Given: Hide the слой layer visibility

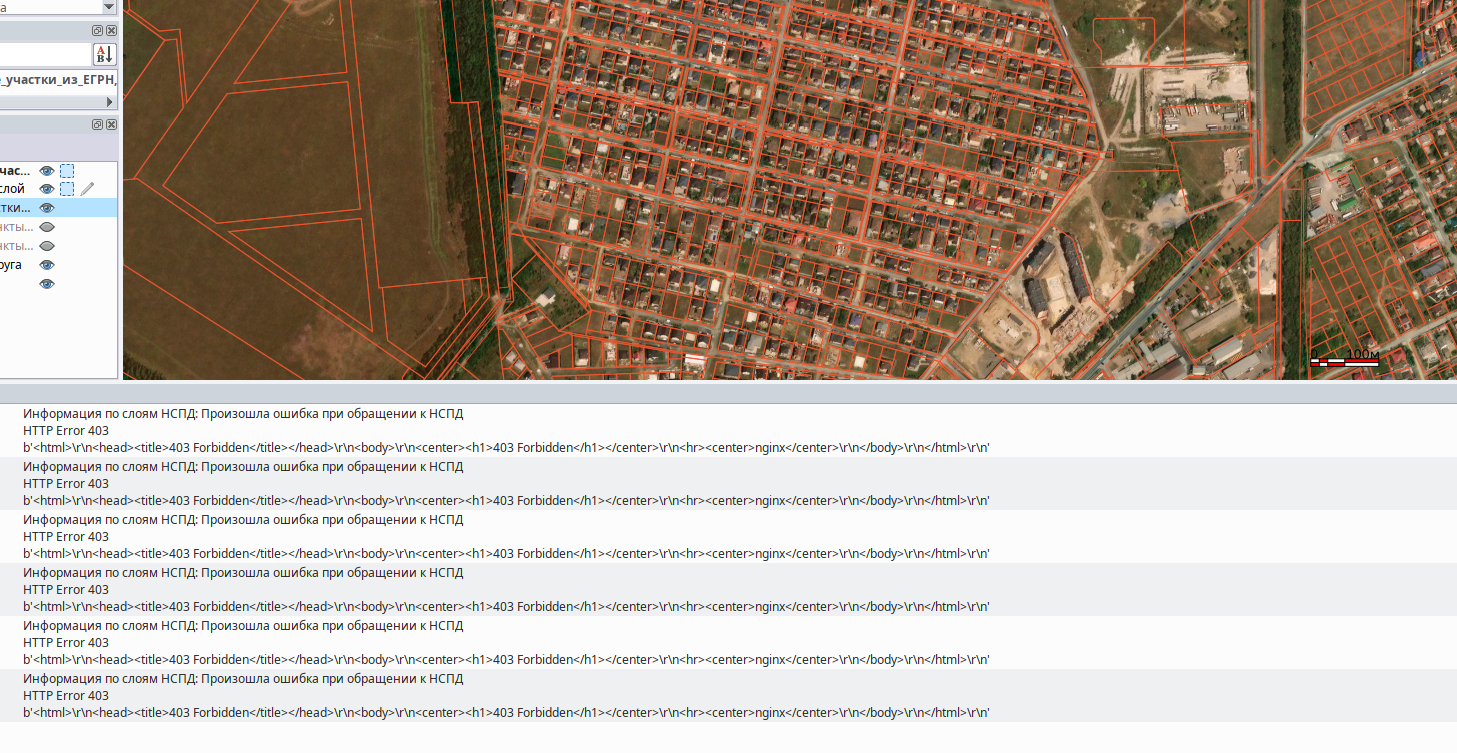Looking at the screenshot, I should (46, 187).
